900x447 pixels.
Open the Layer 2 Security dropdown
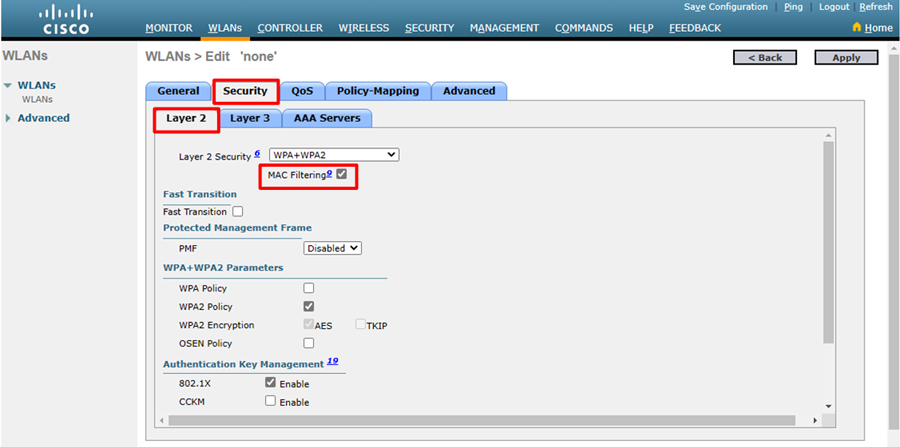pos(334,155)
